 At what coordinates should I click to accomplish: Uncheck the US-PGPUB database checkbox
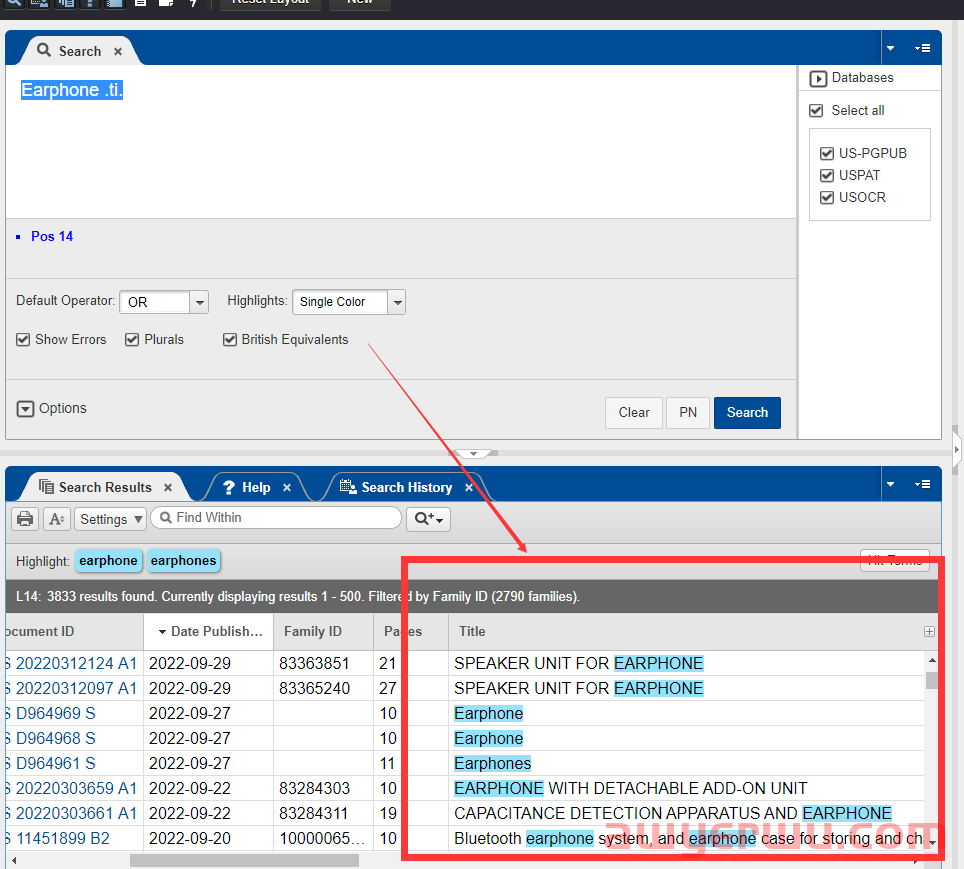[826, 154]
